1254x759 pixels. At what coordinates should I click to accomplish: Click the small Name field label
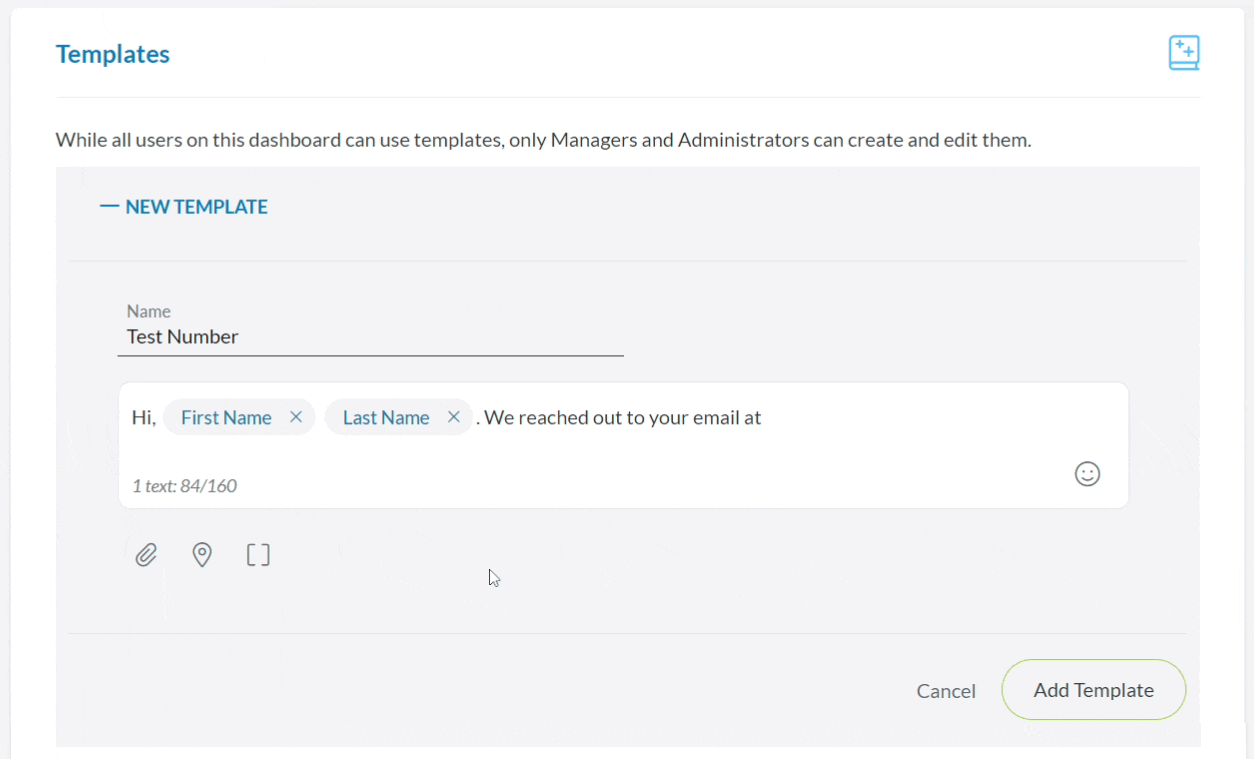pos(149,311)
